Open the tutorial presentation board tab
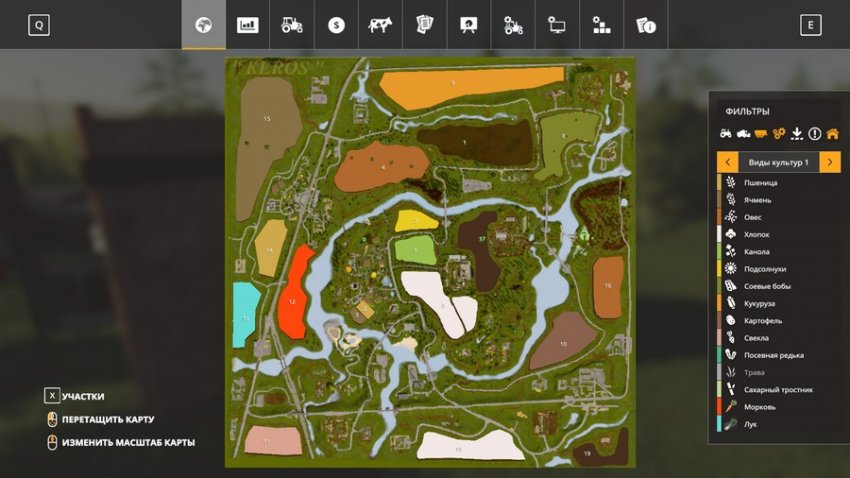 click(468, 25)
